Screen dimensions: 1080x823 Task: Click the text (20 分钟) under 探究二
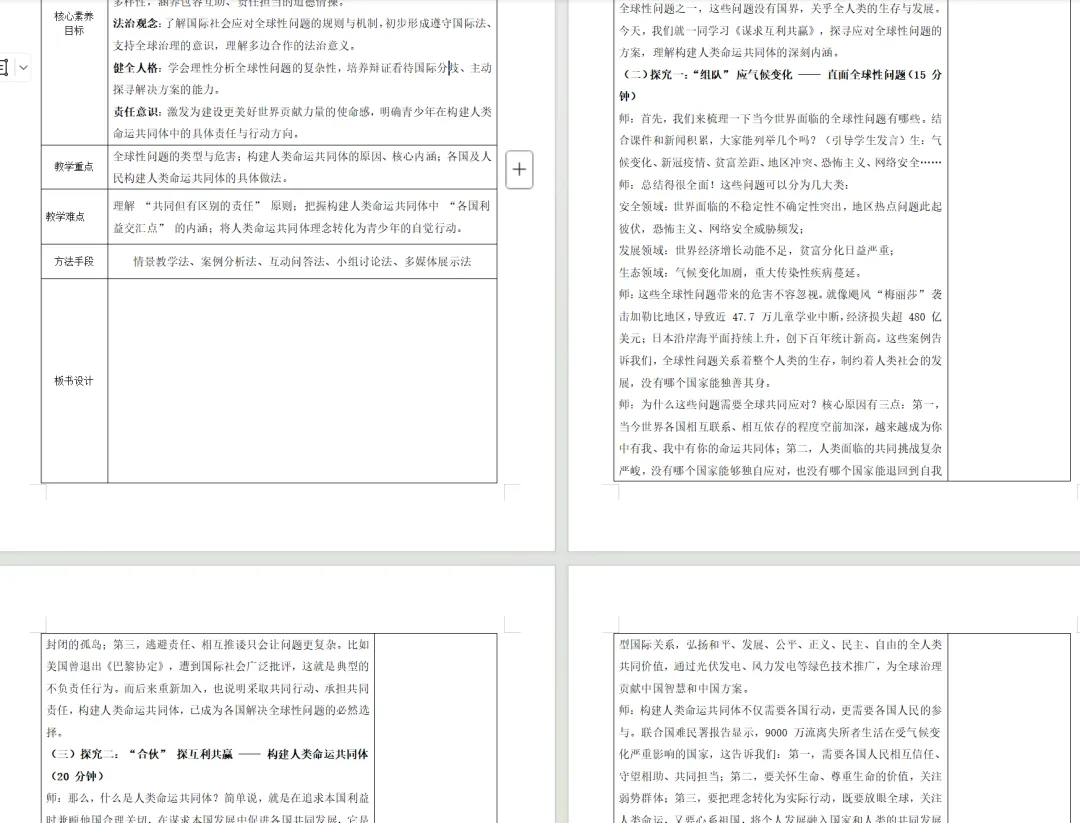tap(76, 776)
